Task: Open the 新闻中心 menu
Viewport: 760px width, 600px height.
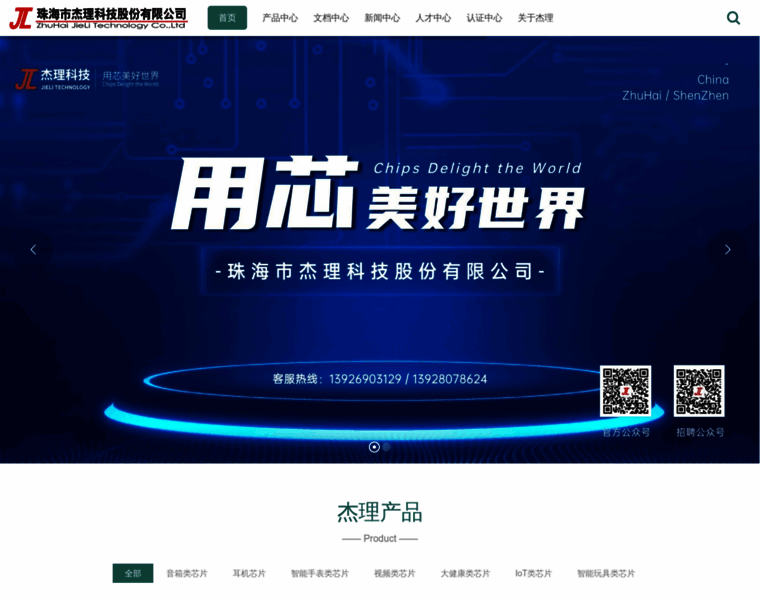Action: click(x=382, y=18)
